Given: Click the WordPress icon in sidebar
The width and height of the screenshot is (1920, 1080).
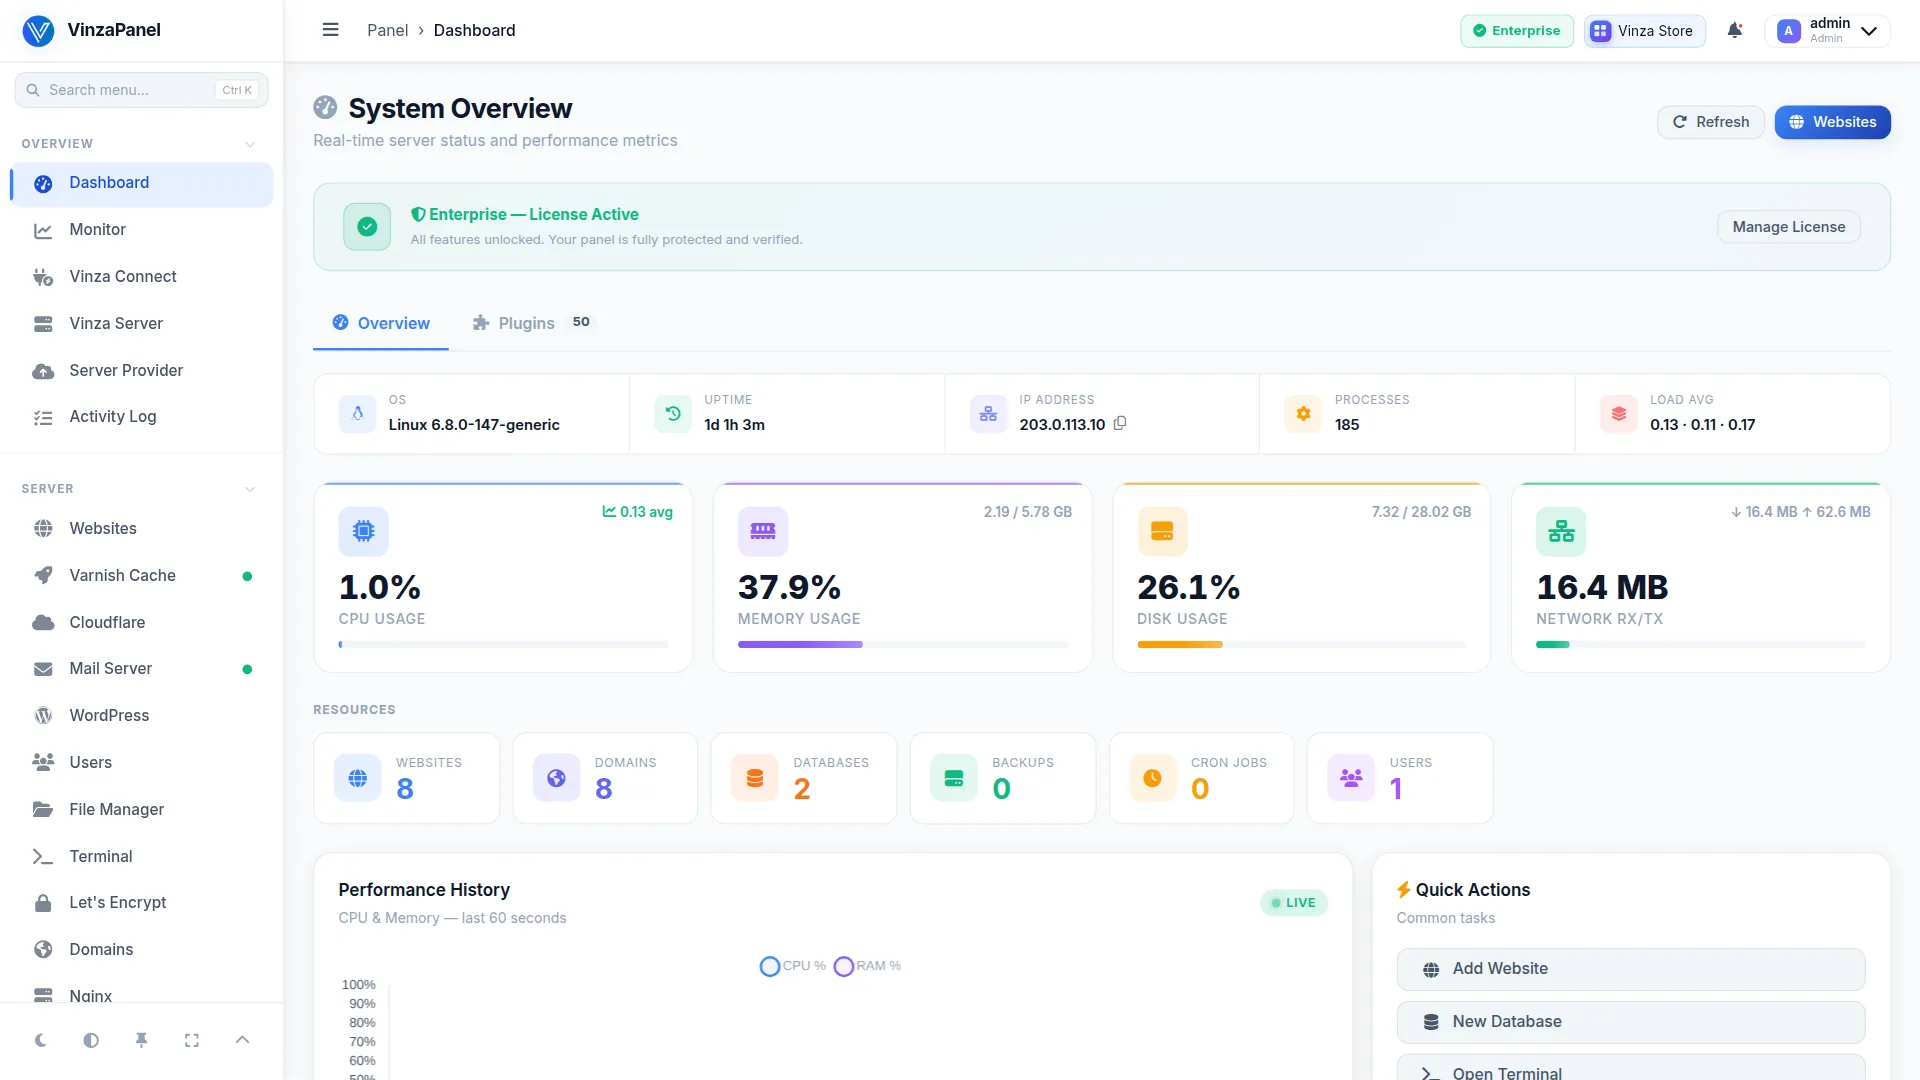Looking at the screenshot, I should tap(43, 716).
